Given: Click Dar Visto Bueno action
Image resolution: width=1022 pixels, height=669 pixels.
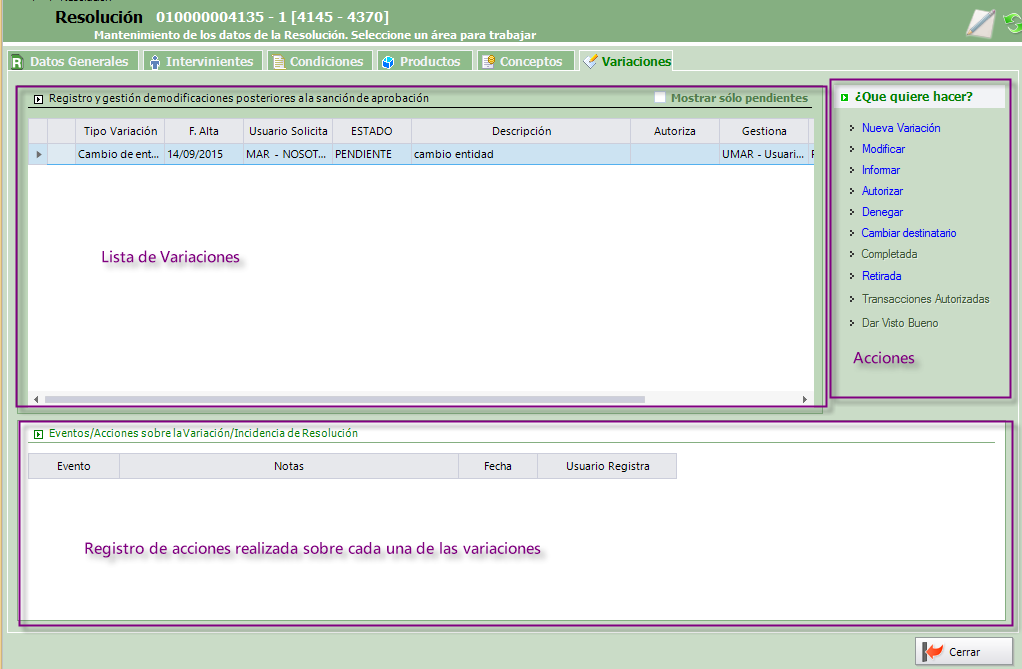Looking at the screenshot, I should point(900,323).
